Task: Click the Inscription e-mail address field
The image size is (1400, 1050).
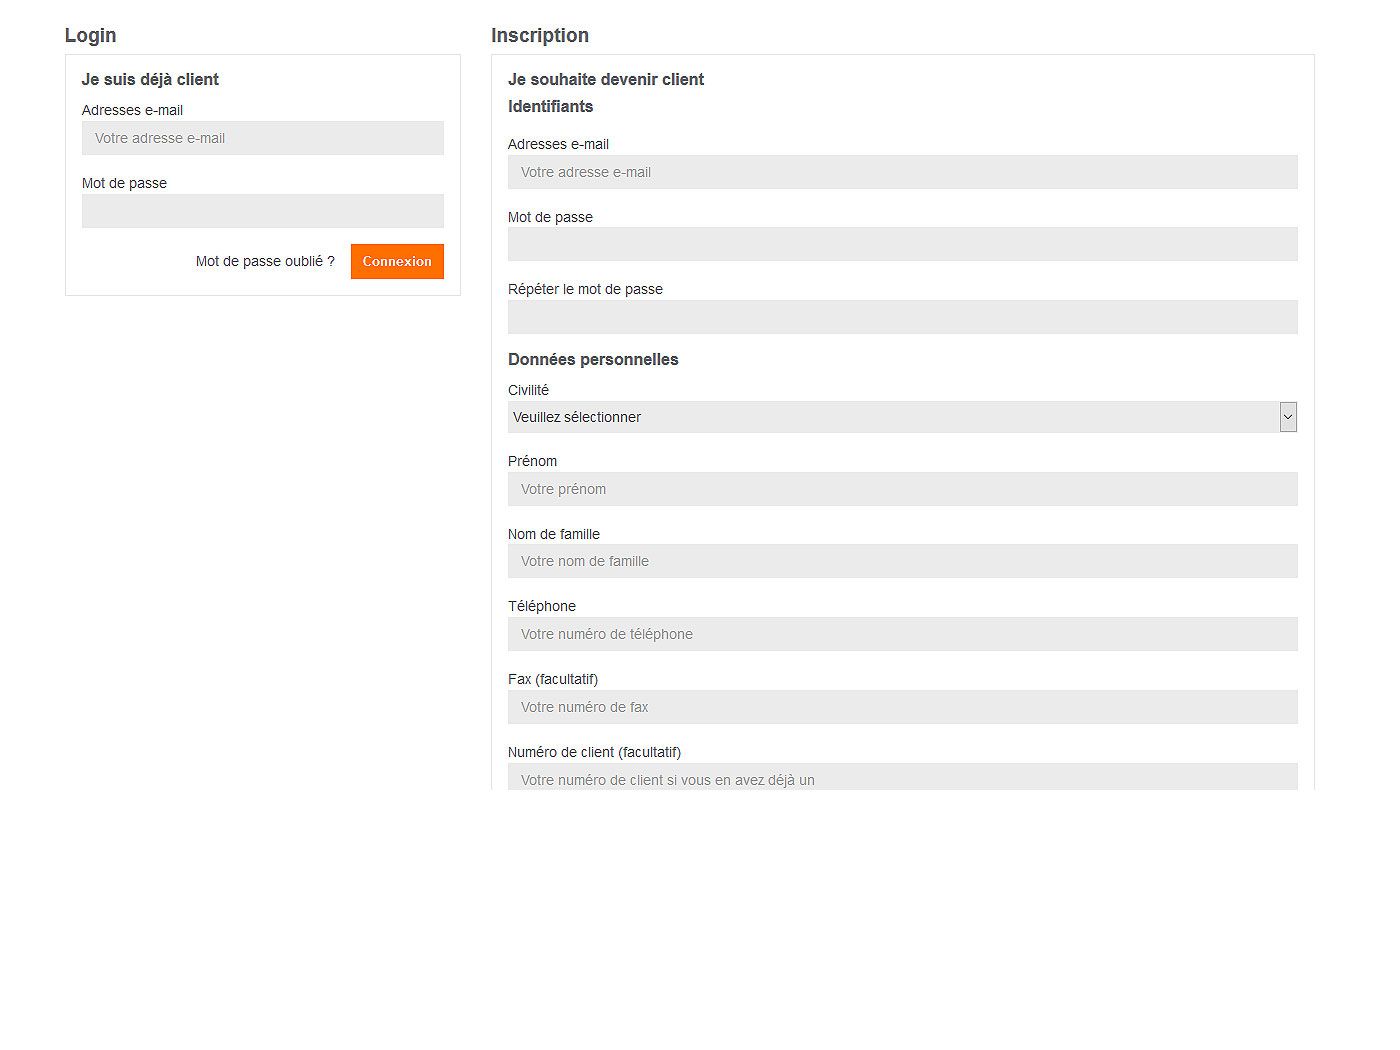Action: coord(902,172)
